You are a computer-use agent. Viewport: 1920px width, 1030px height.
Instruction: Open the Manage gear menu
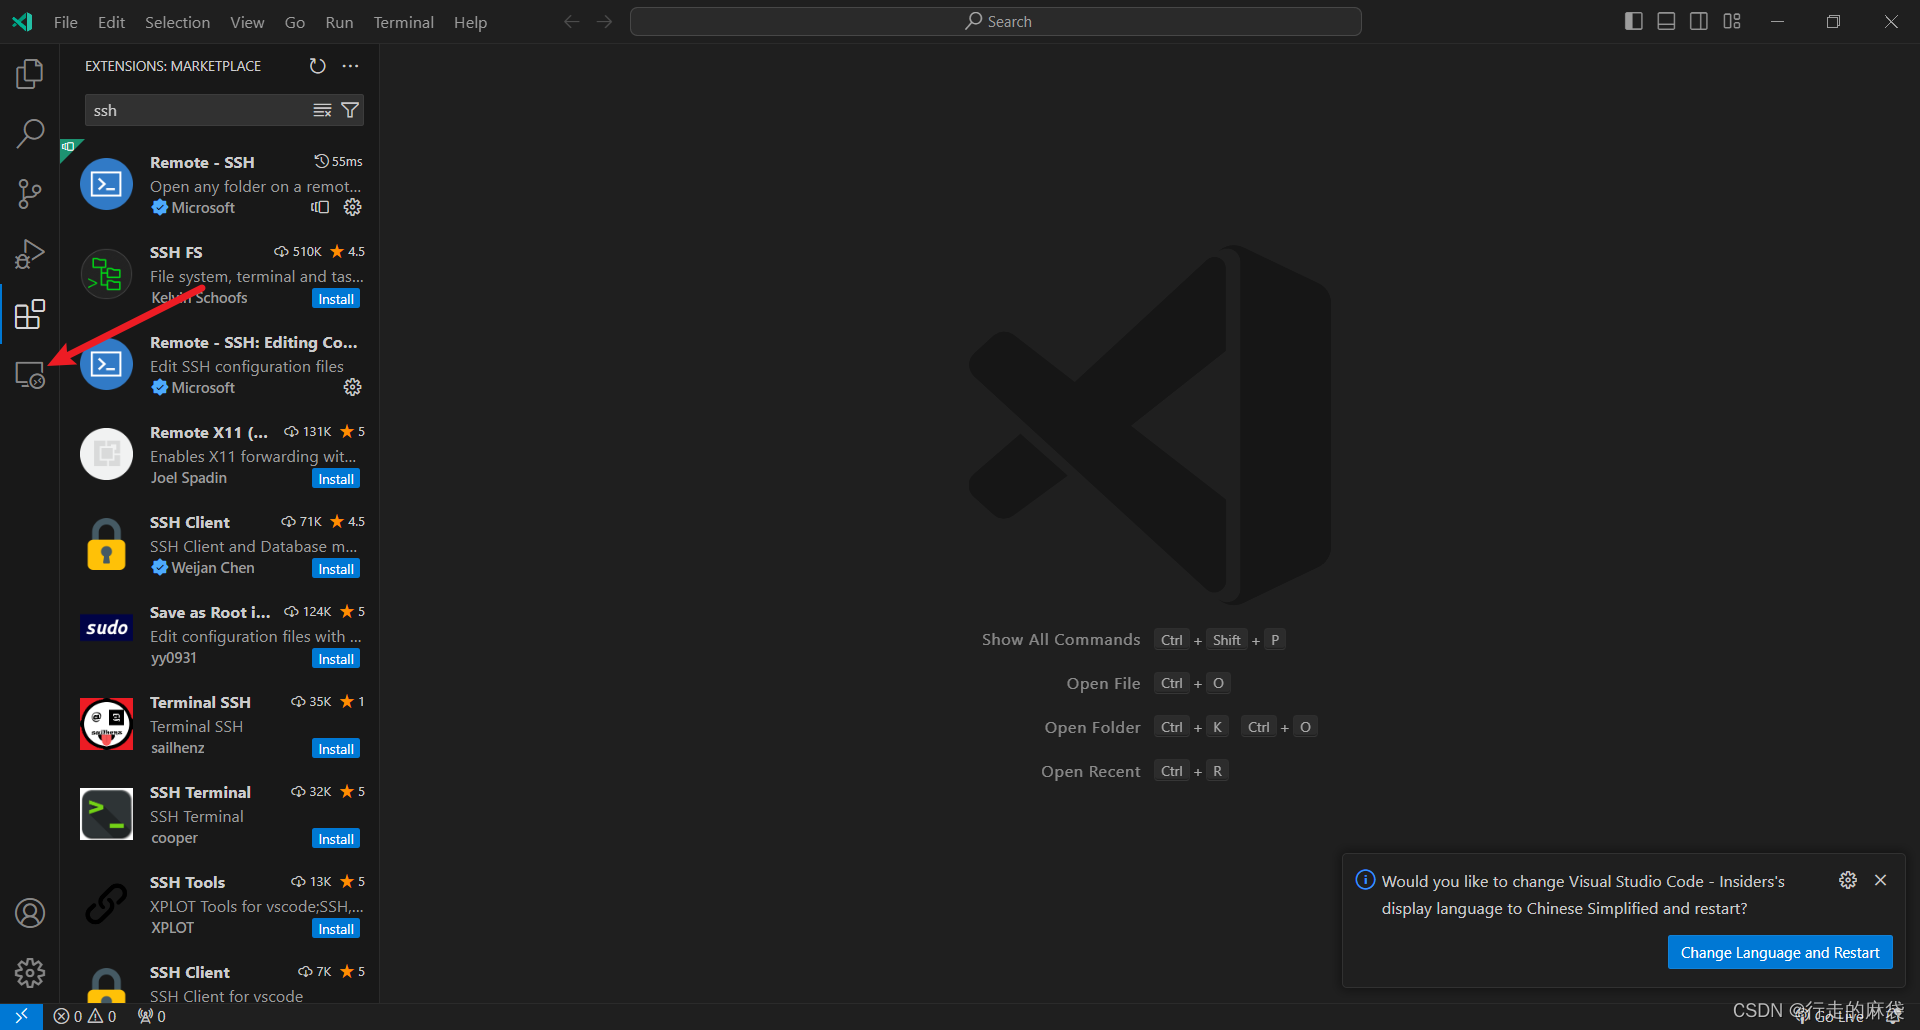(30, 973)
